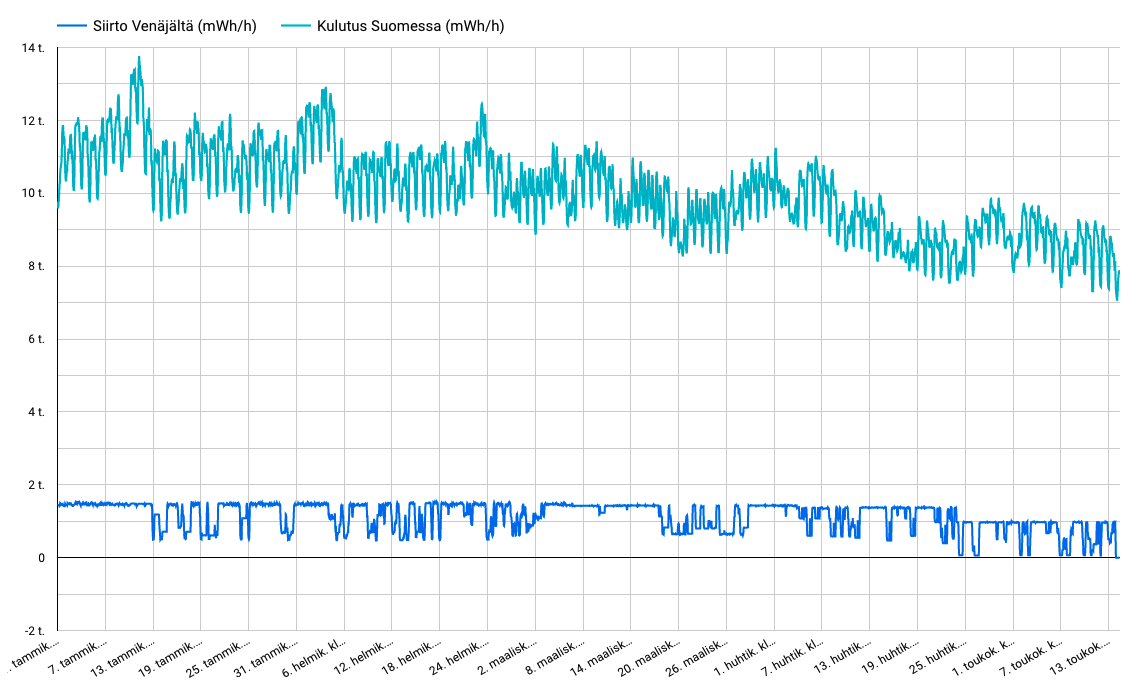Screen dimensions: 1141x691
Task: Select the 8 t. y-axis label
Action: [36, 266]
